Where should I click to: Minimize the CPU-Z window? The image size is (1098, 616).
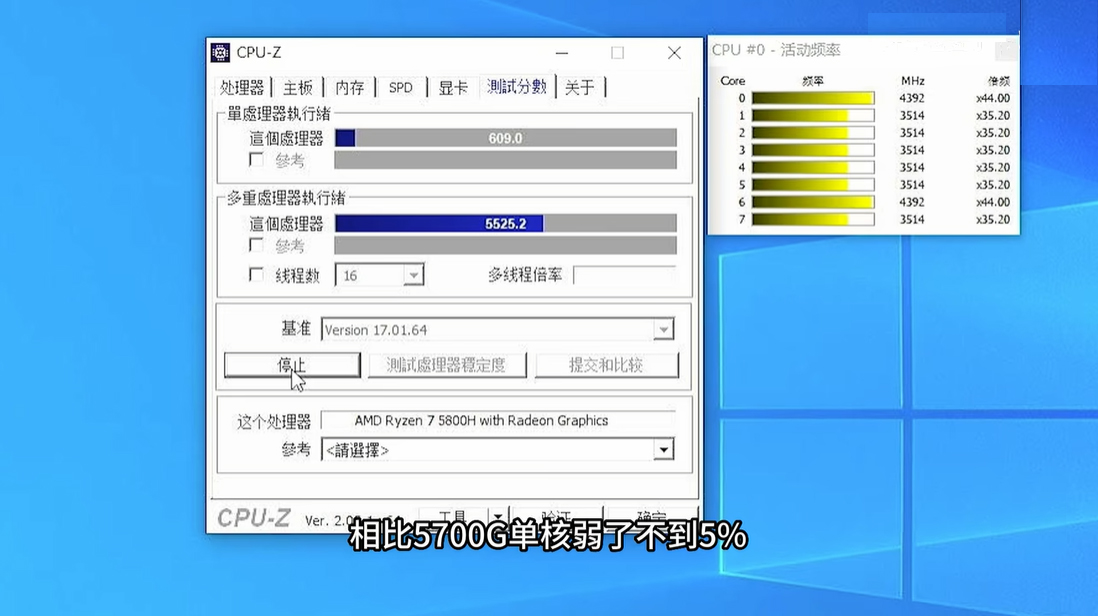(x=562, y=53)
